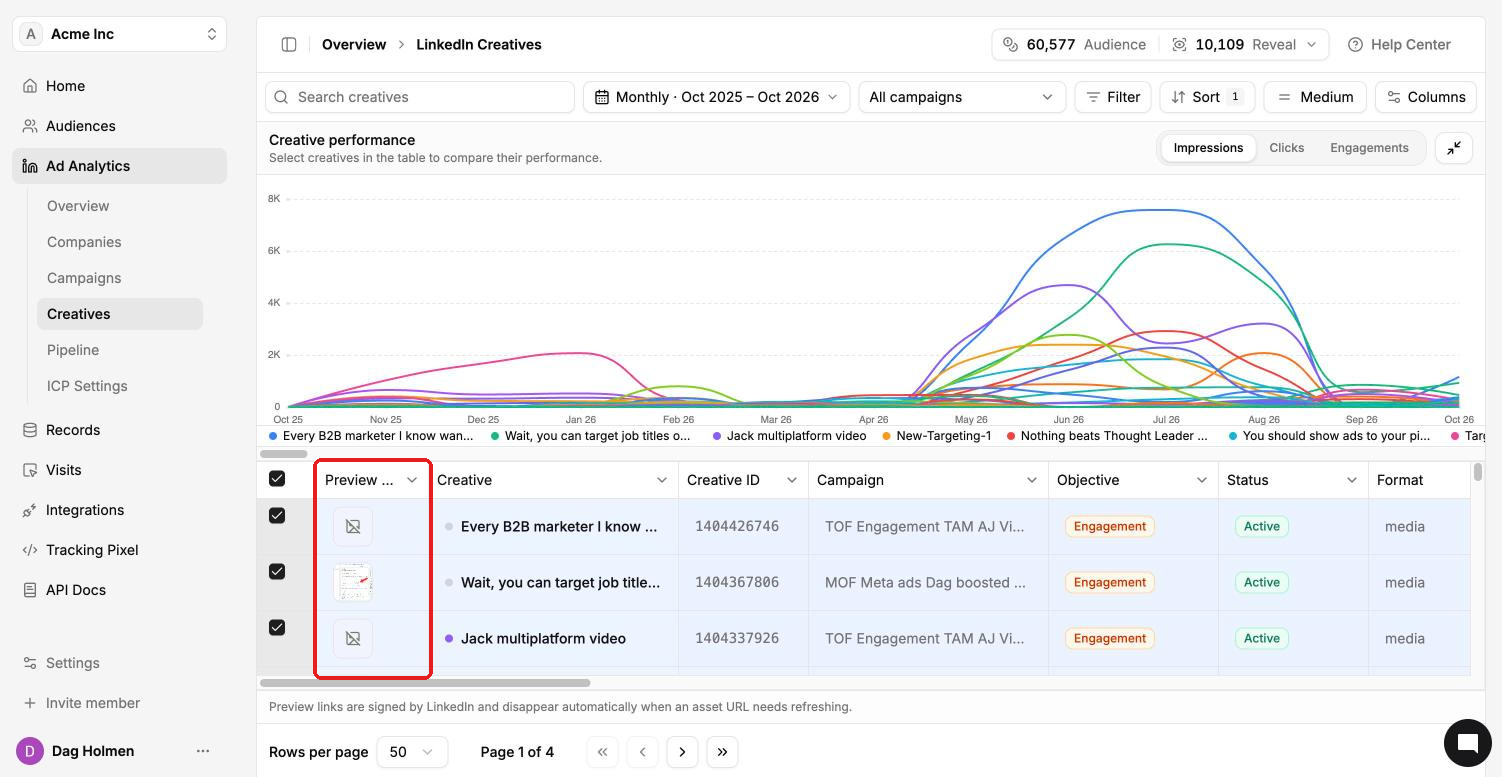Screen dimensions: 1502x777
Task: Click Invite member
Action: 119,703
